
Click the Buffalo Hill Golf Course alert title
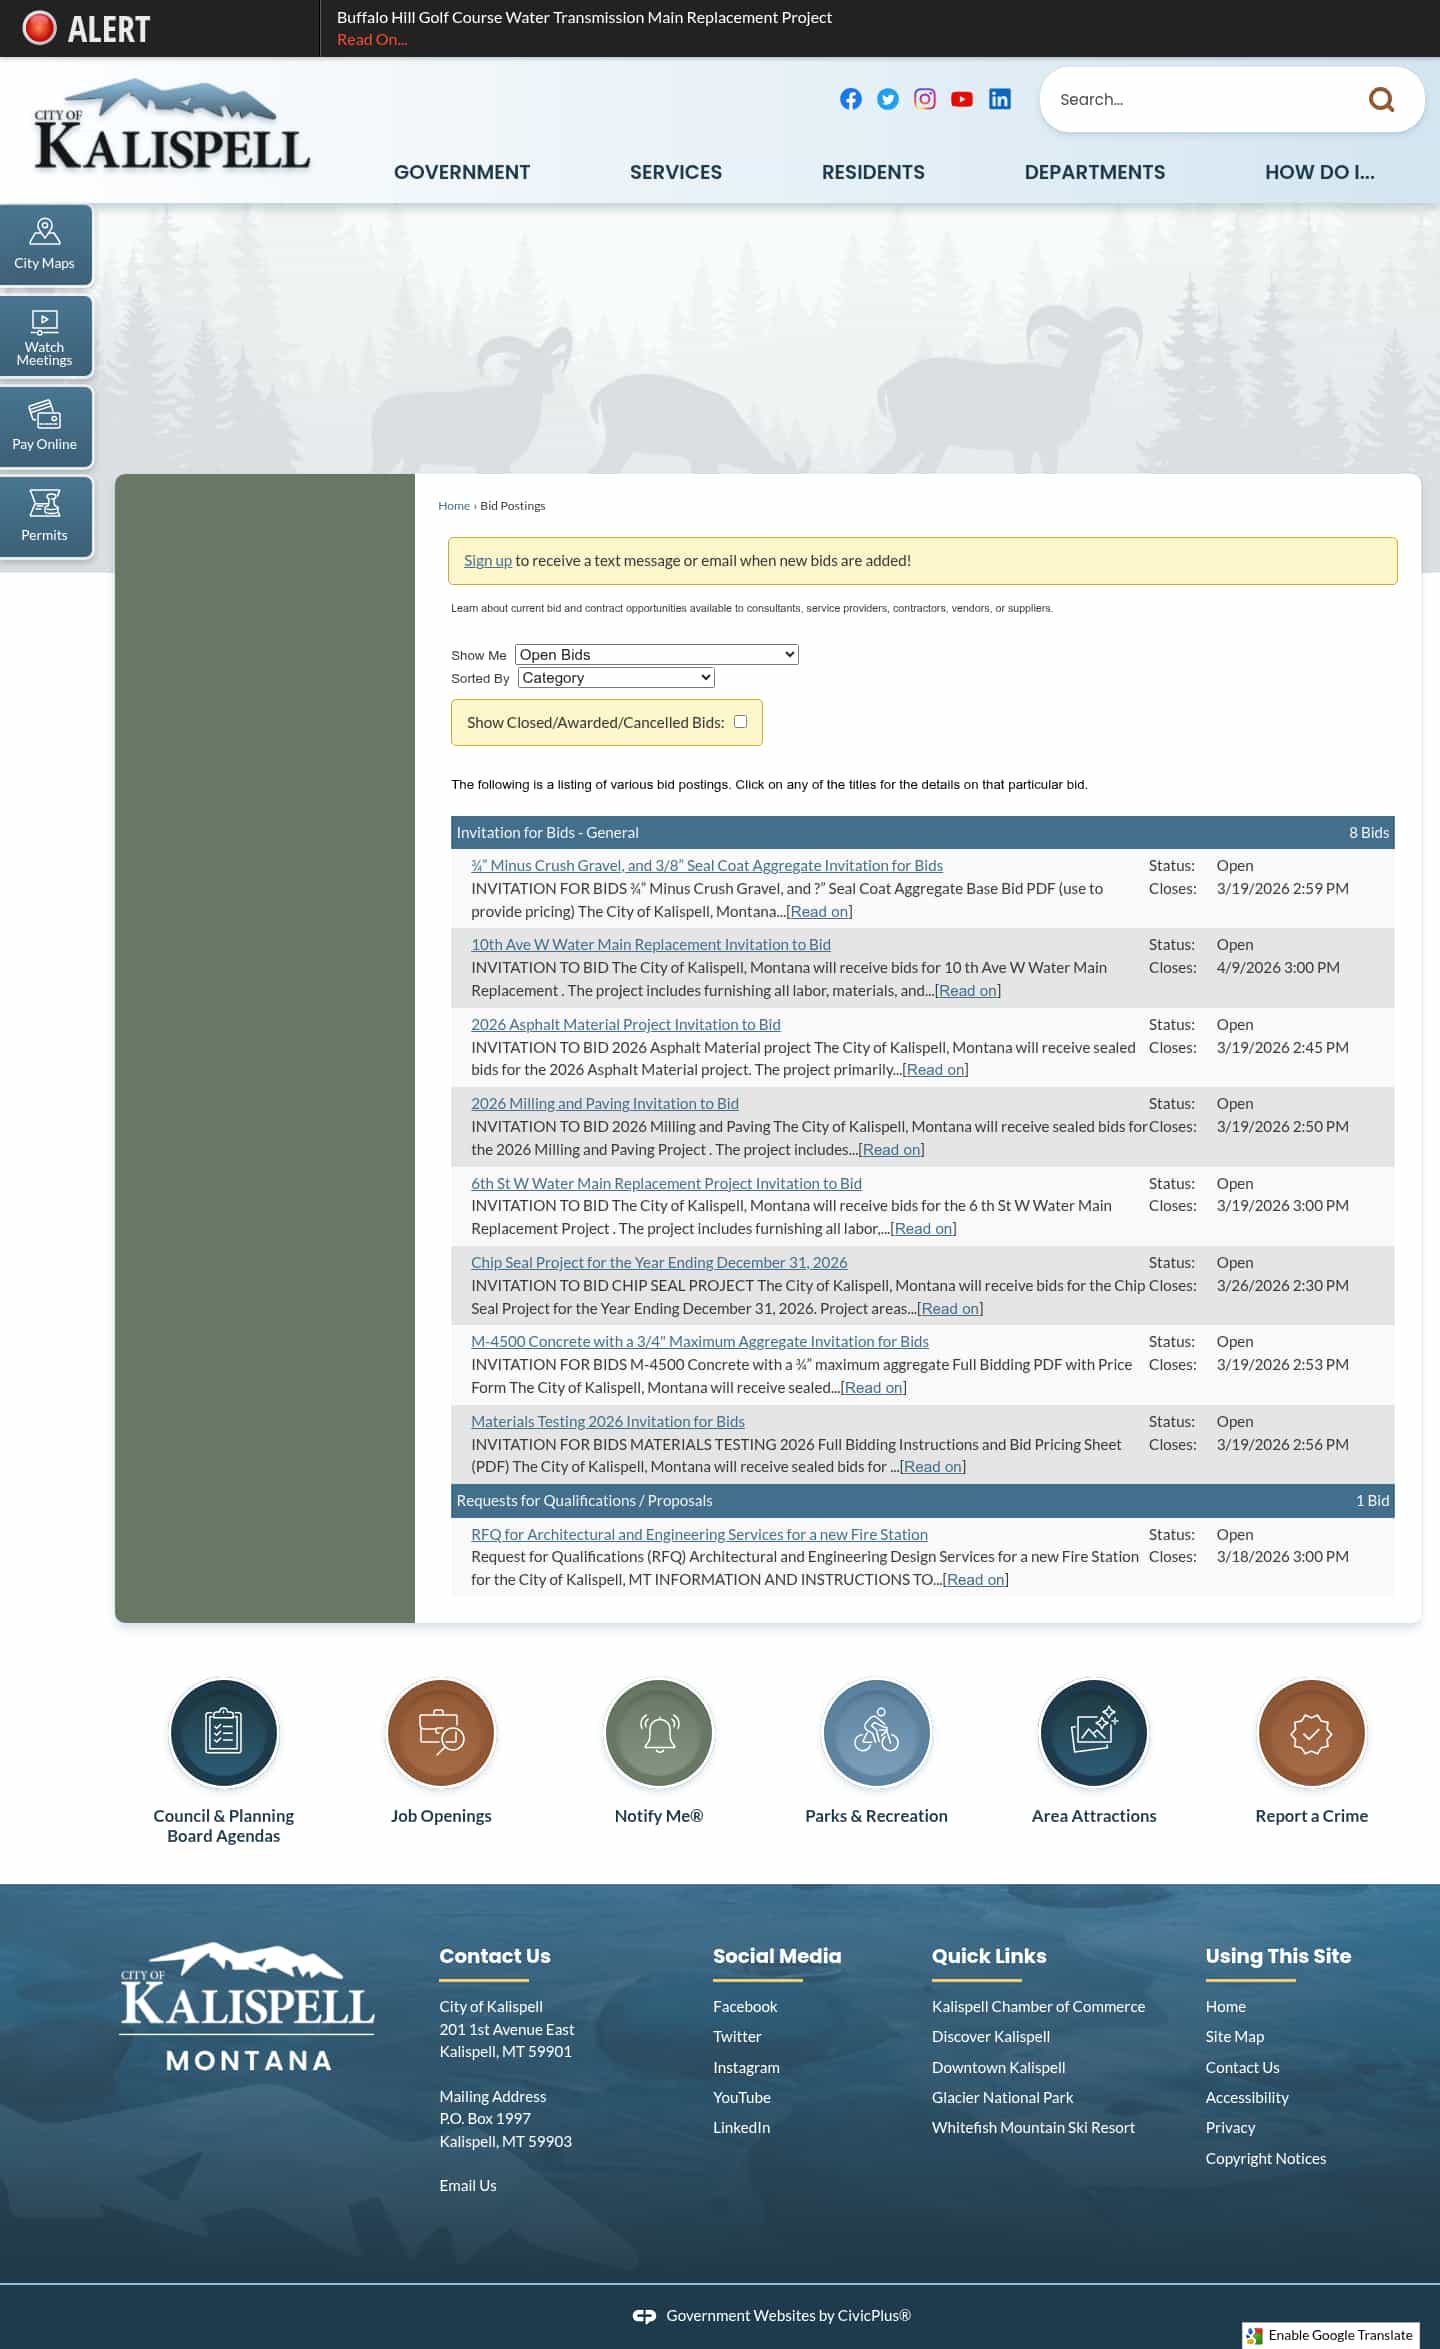coord(584,18)
